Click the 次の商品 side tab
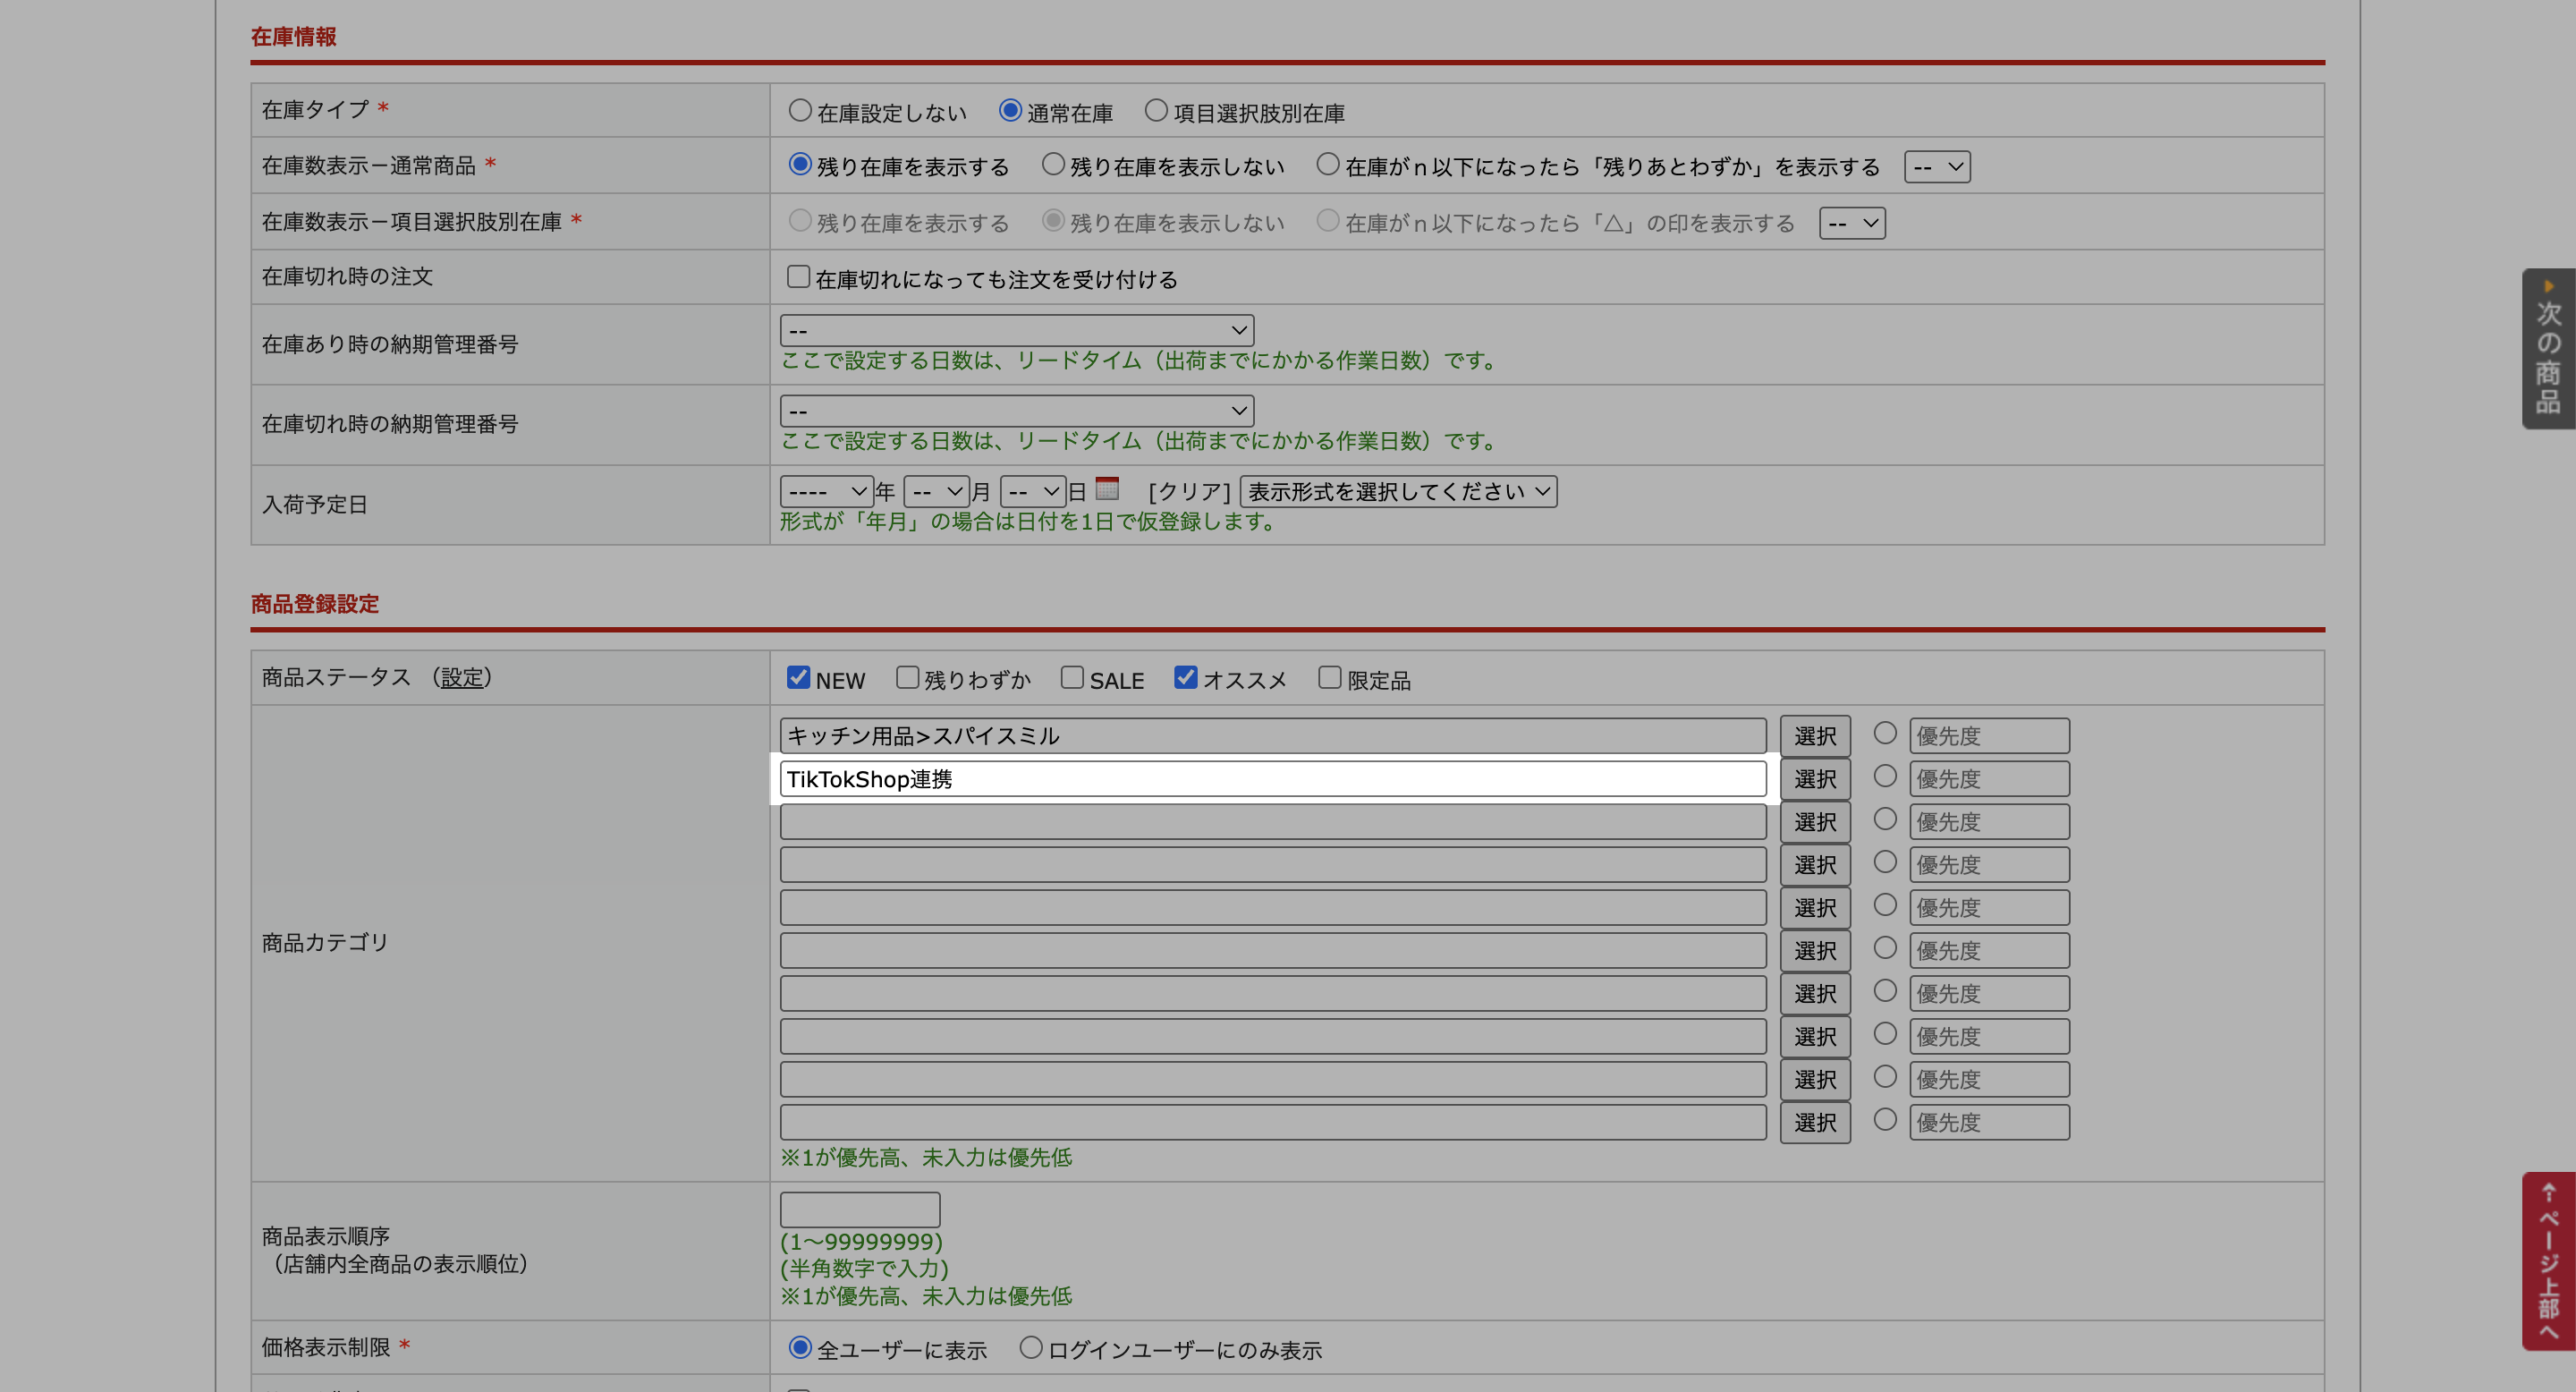Screen dimensions: 2576x1392 point(2547,348)
